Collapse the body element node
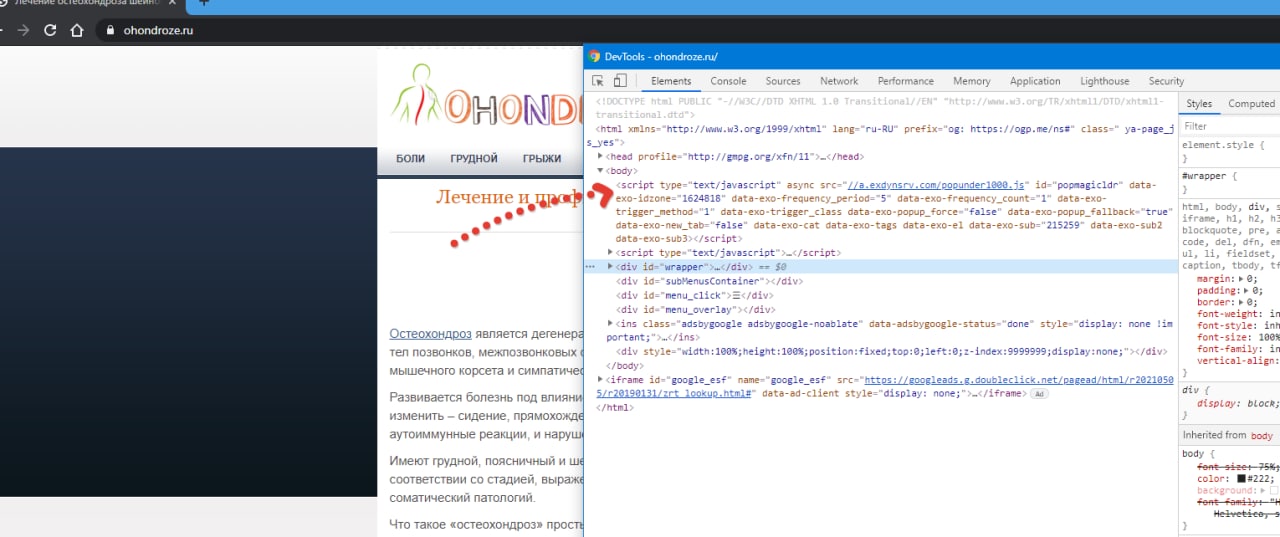The height and width of the screenshot is (537, 1280). (600, 171)
